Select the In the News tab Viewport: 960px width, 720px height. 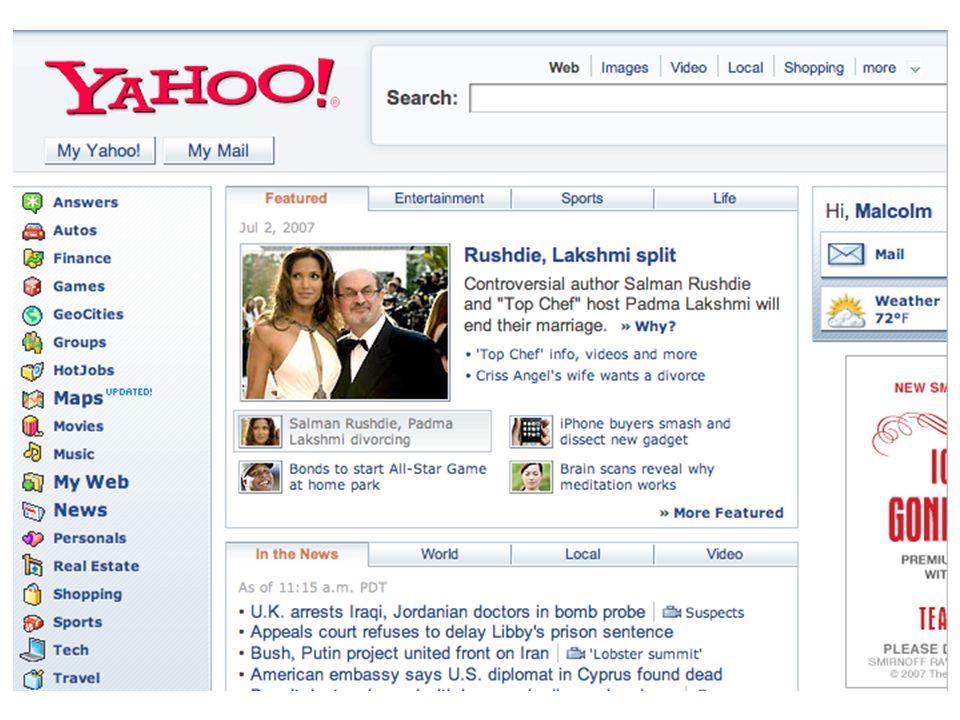pyautogui.click(x=297, y=554)
